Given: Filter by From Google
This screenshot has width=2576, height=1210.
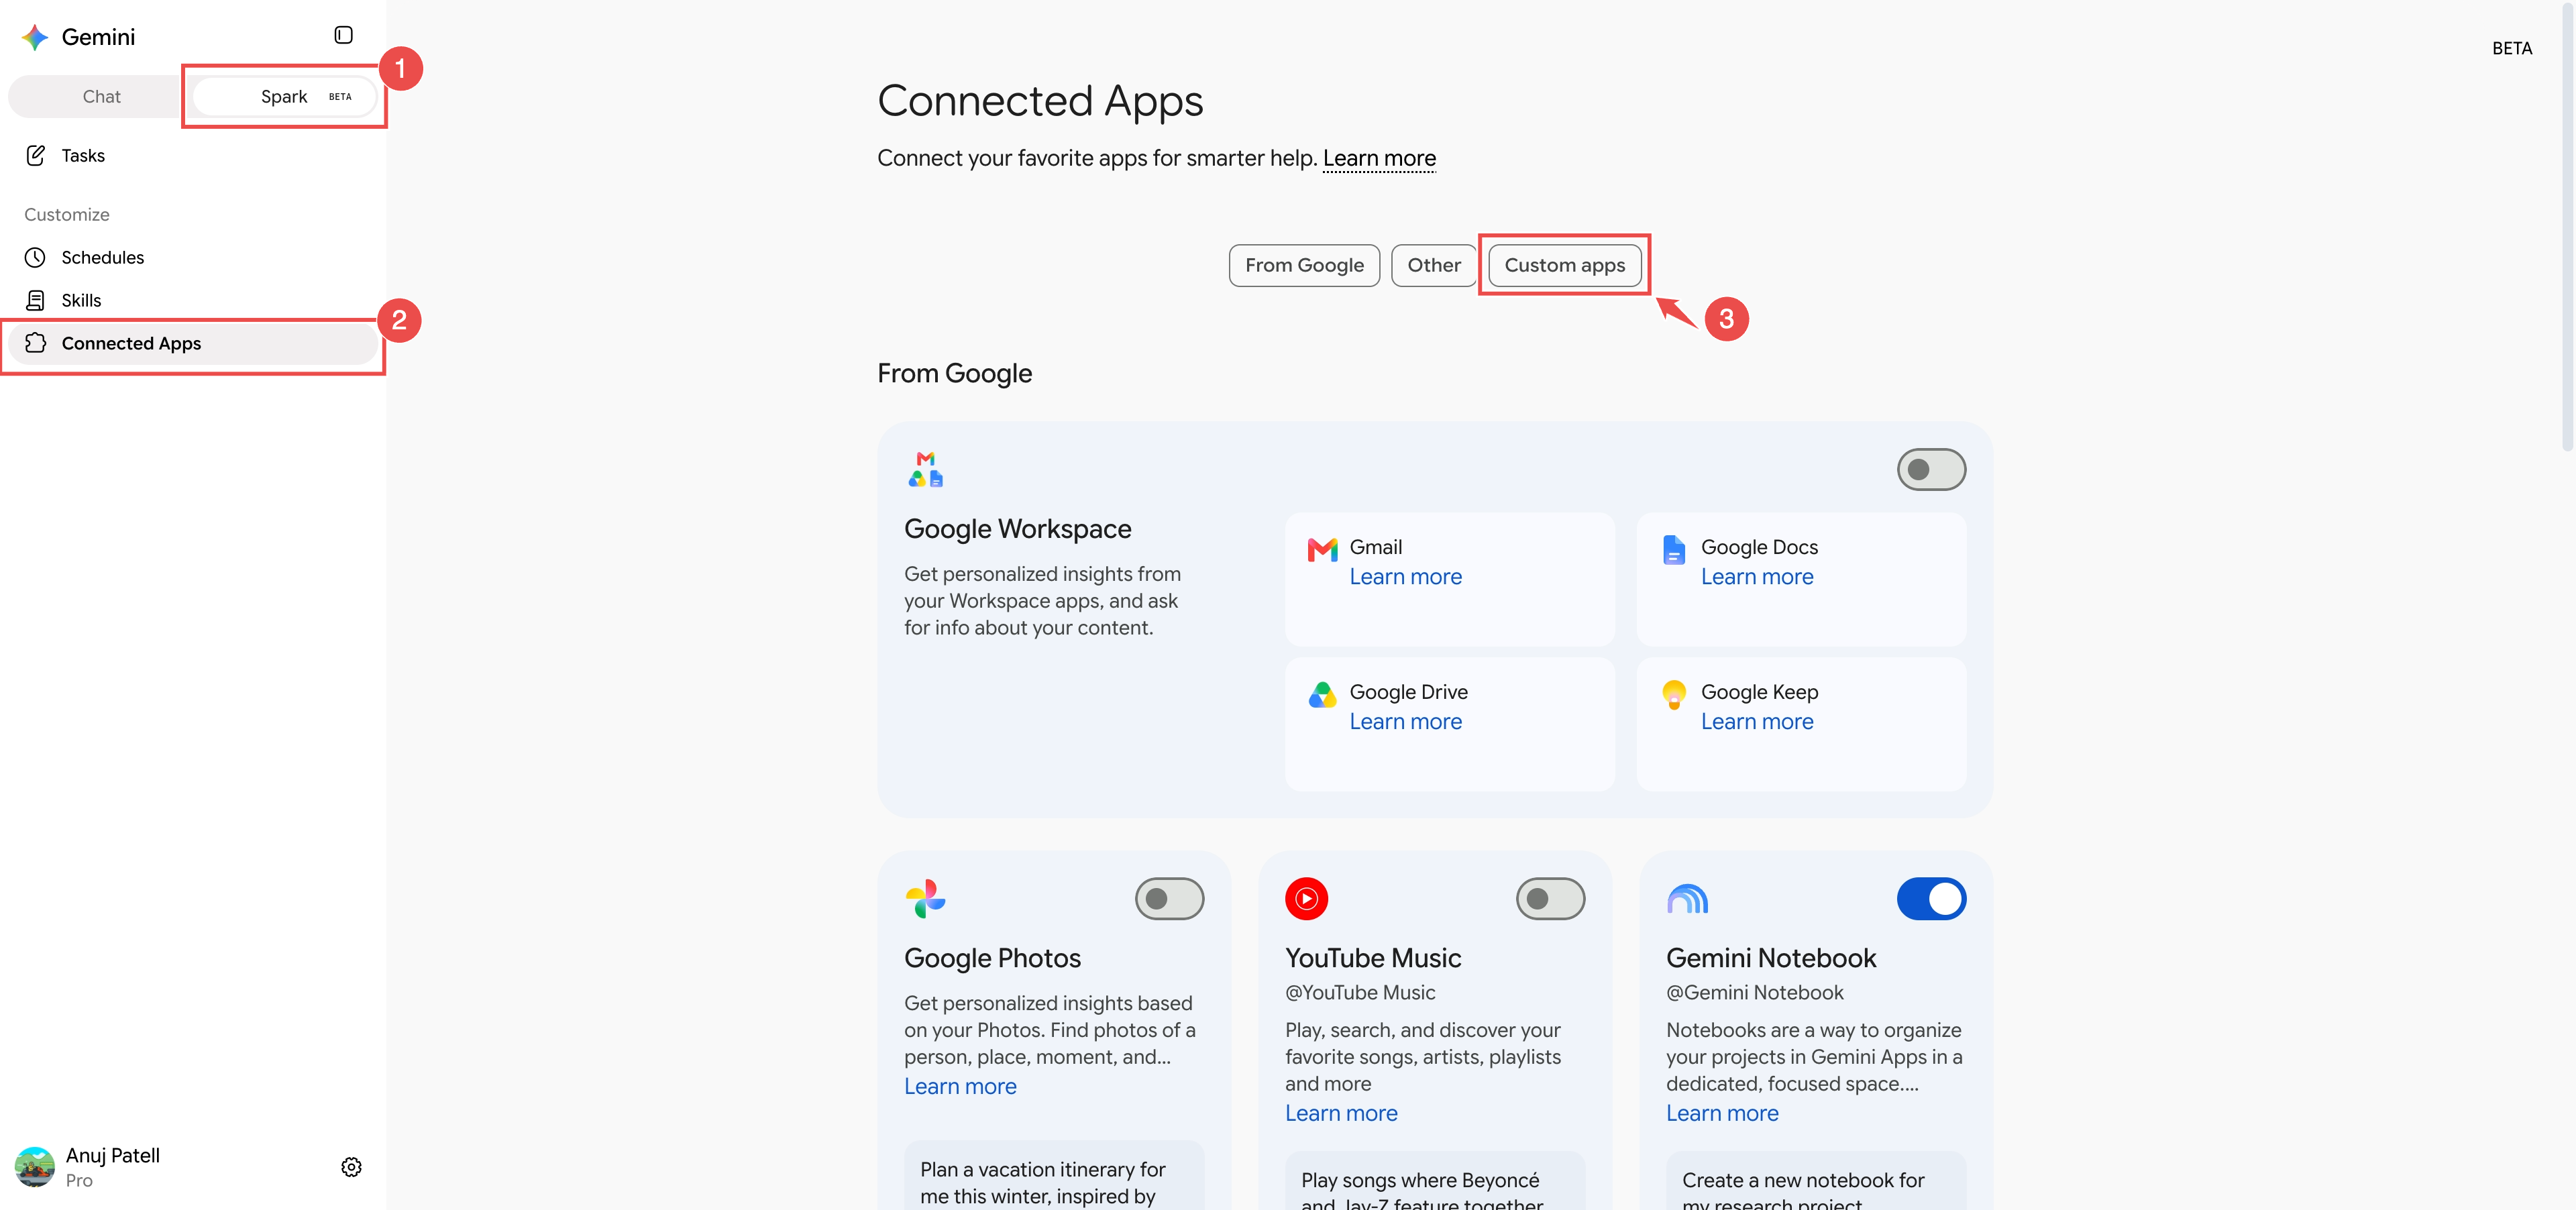Looking at the screenshot, I should (1304, 265).
